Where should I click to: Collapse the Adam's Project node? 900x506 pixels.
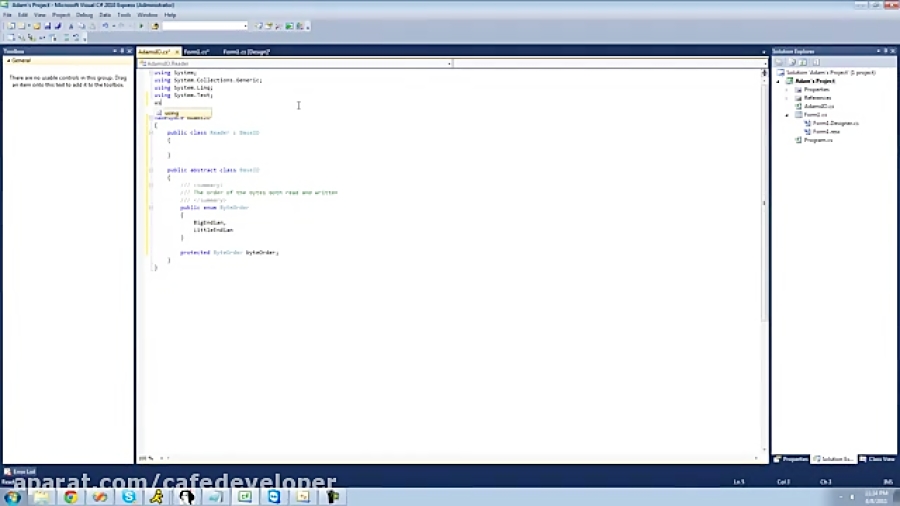pos(779,81)
